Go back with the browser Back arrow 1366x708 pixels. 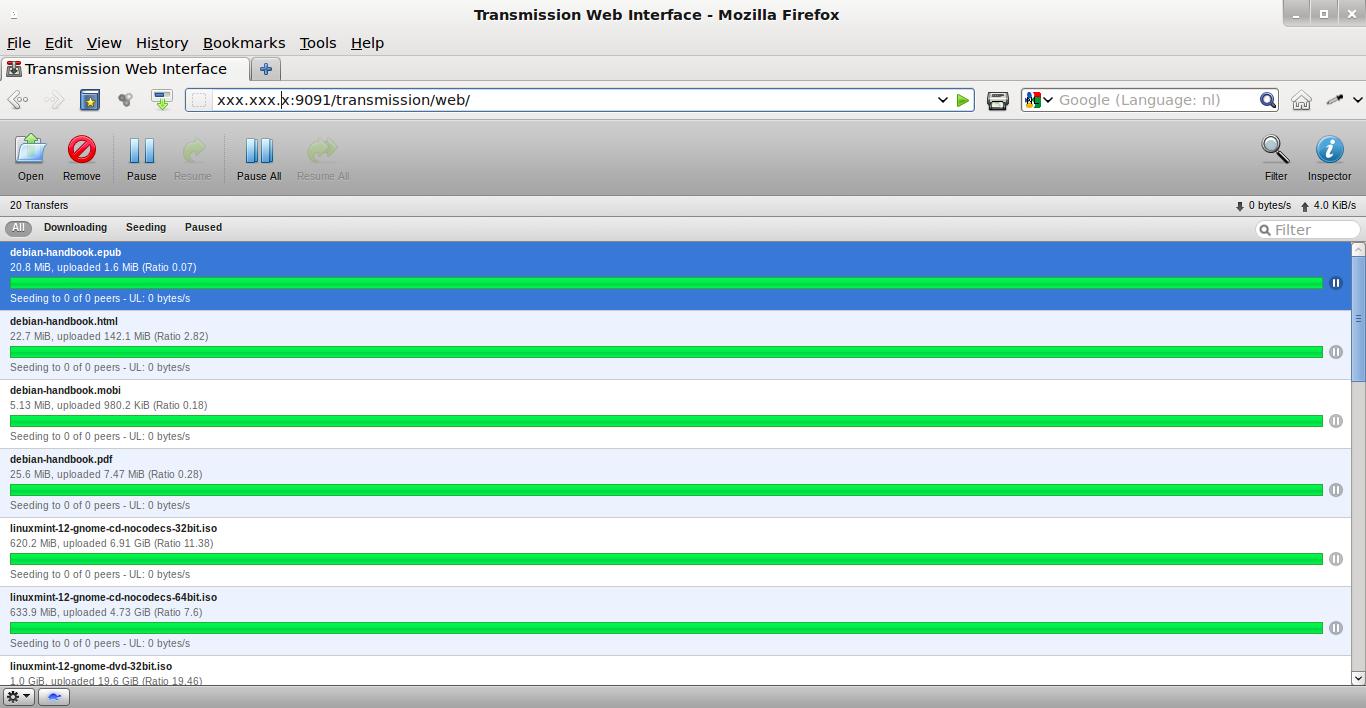tap(18, 100)
